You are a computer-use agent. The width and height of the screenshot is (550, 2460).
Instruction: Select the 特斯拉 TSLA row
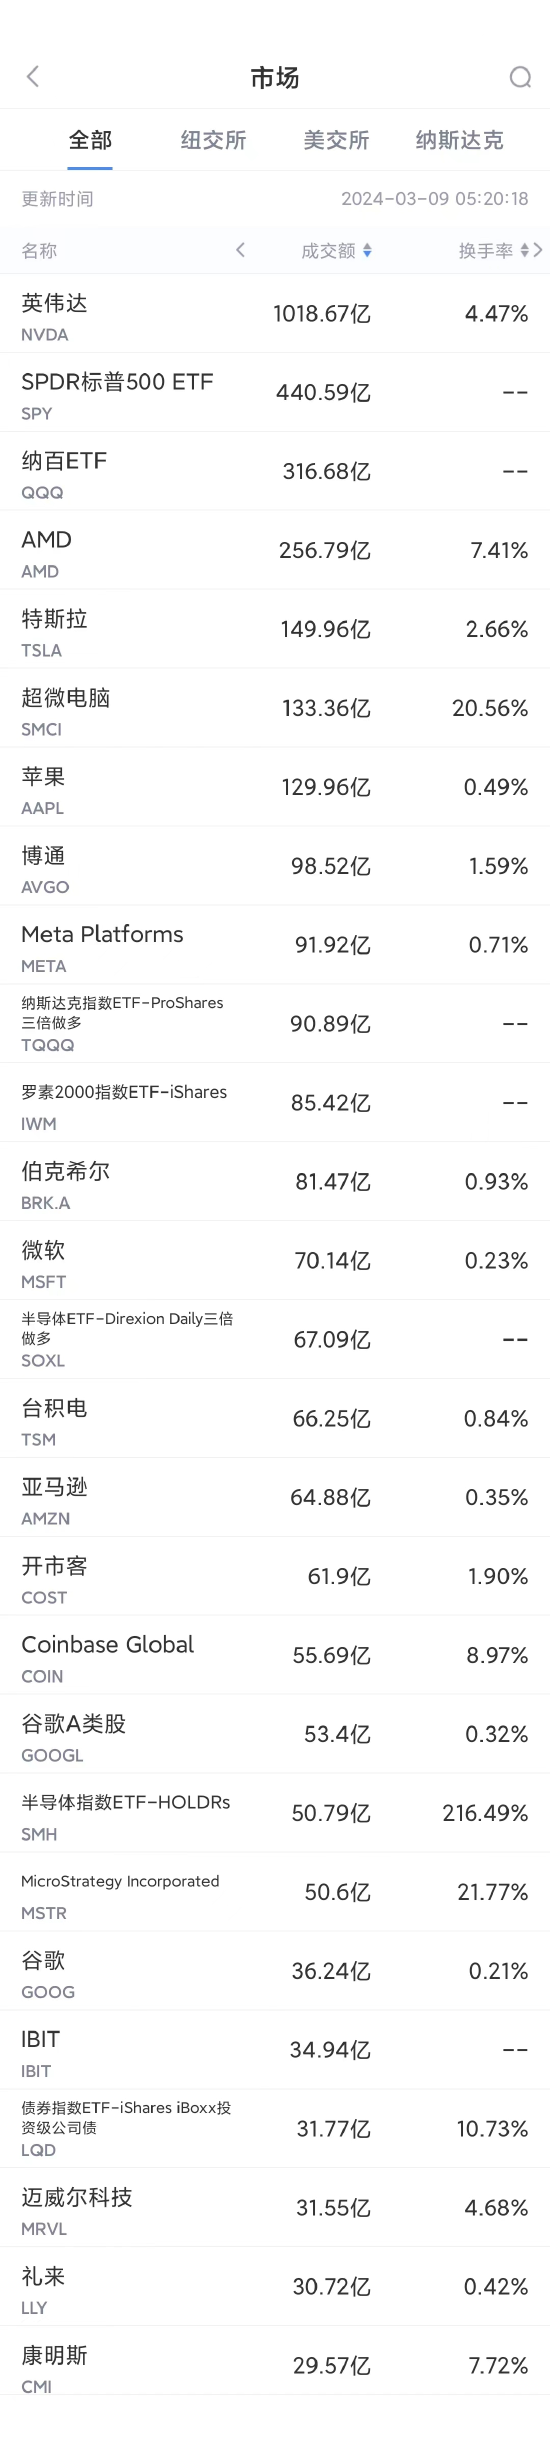click(275, 630)
